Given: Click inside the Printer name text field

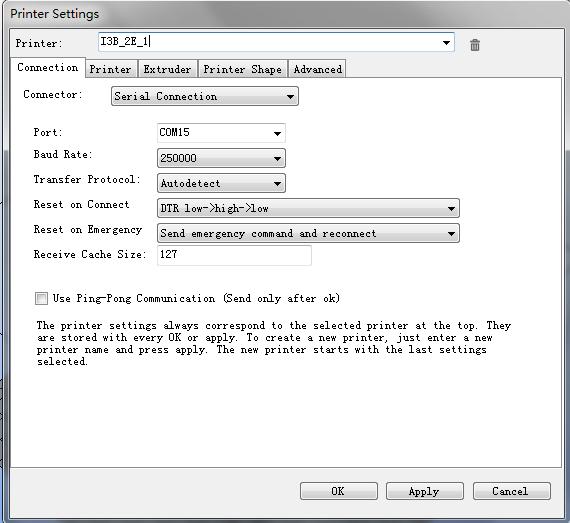Looking at the screenshot, I should coord(269,42).
